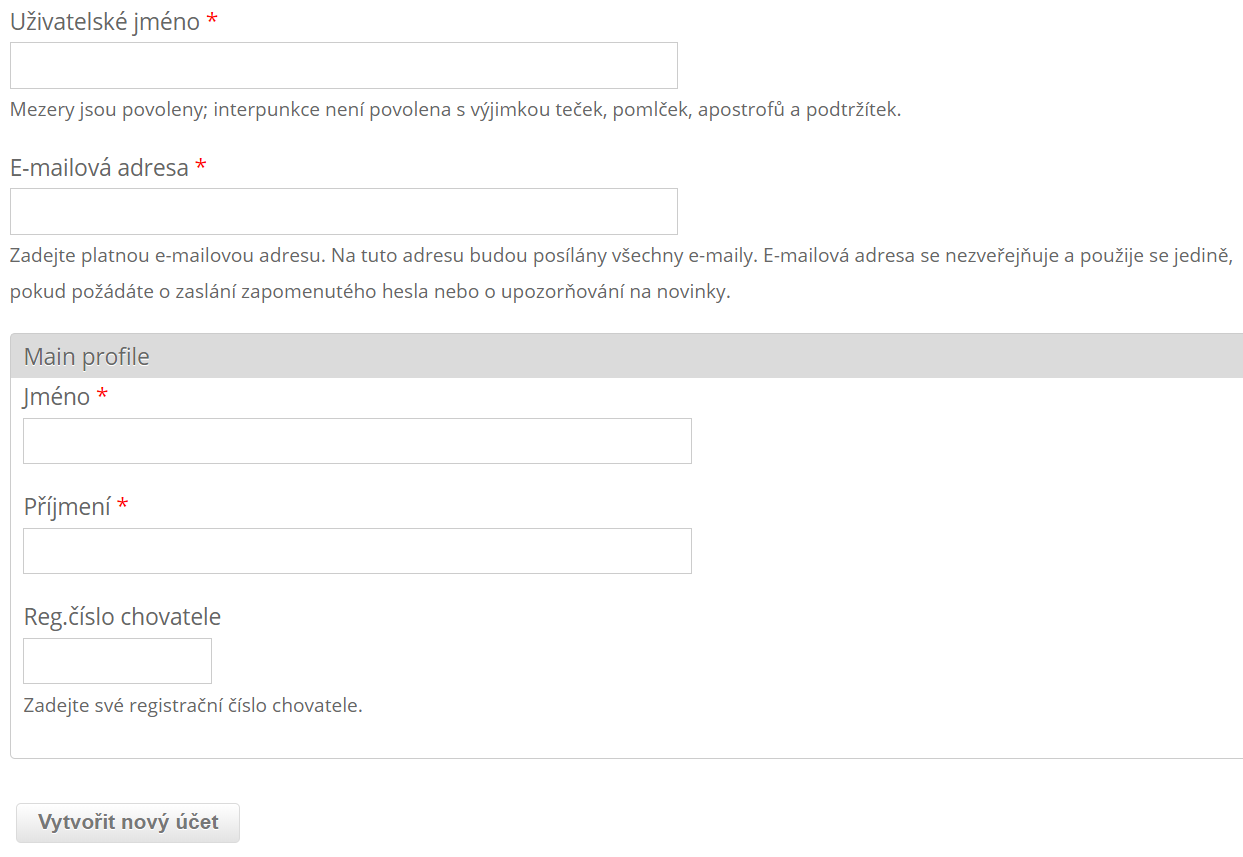Click the required asterisk beside E-mailová adresa
This screenshot has height=857, width=1243.
201,168
